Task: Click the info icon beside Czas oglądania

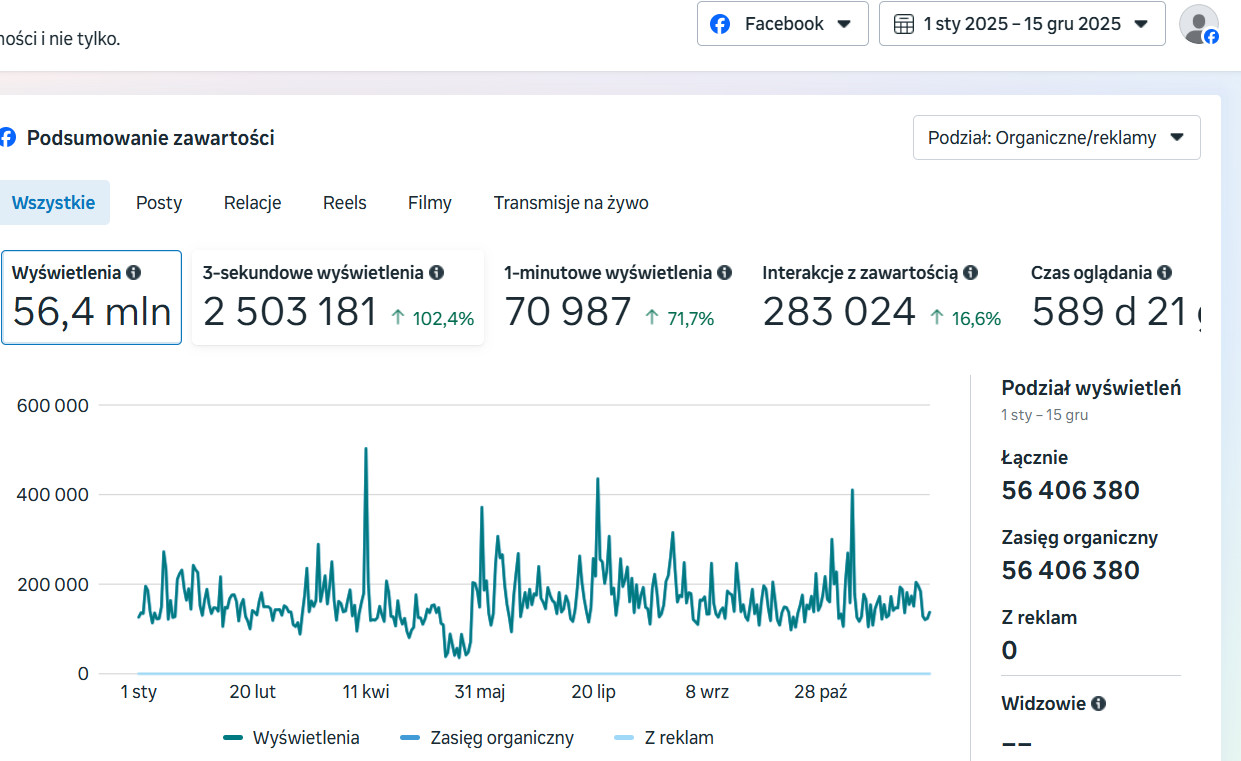Action: click(1164, 271)
